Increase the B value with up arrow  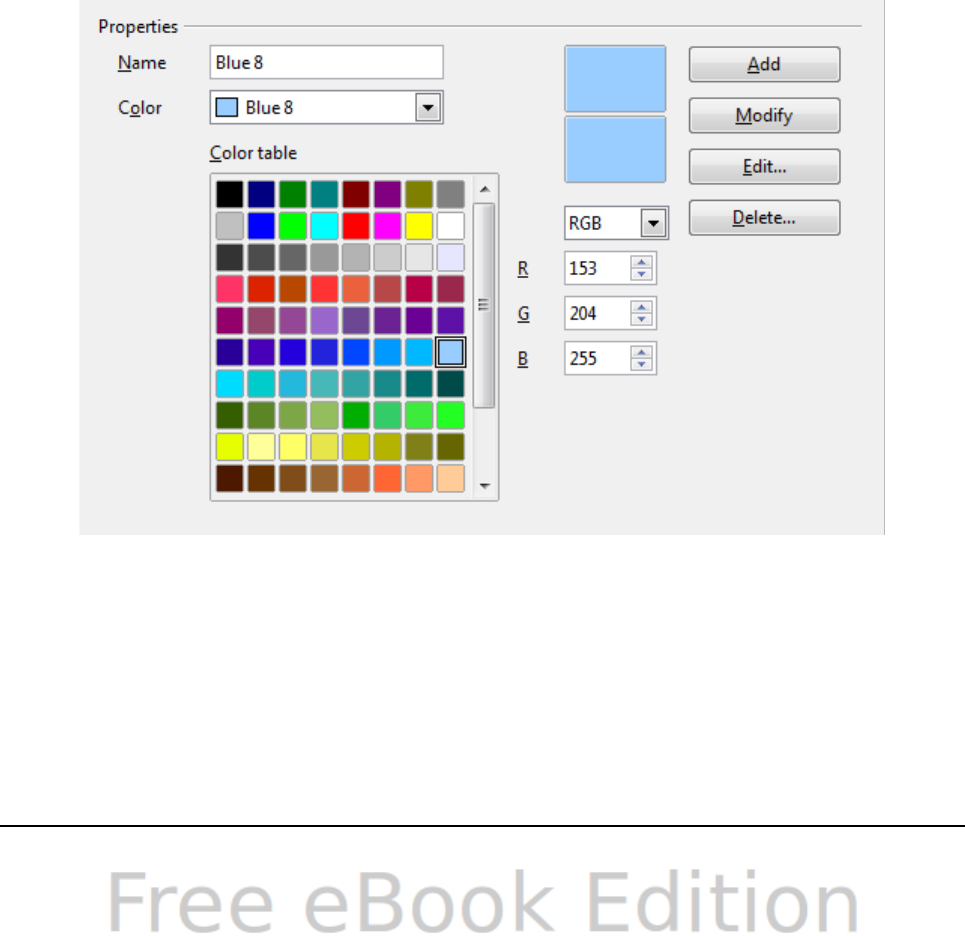pos(641,352)
